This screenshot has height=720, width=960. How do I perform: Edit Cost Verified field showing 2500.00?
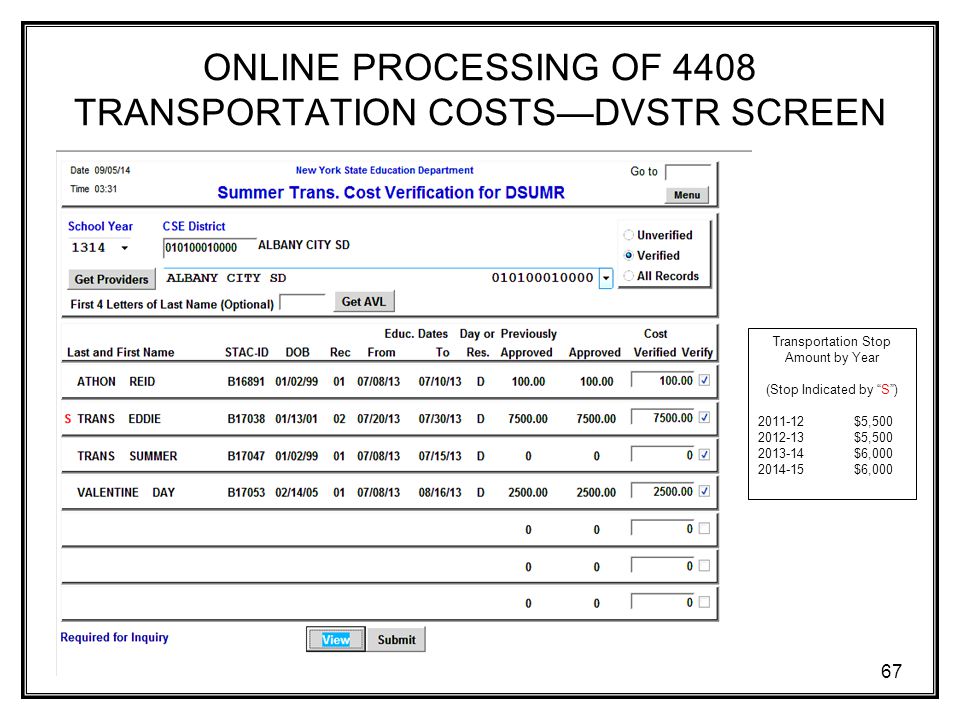664,492
